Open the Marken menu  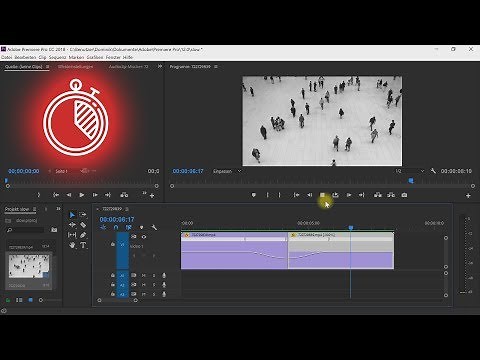[76, 57]
